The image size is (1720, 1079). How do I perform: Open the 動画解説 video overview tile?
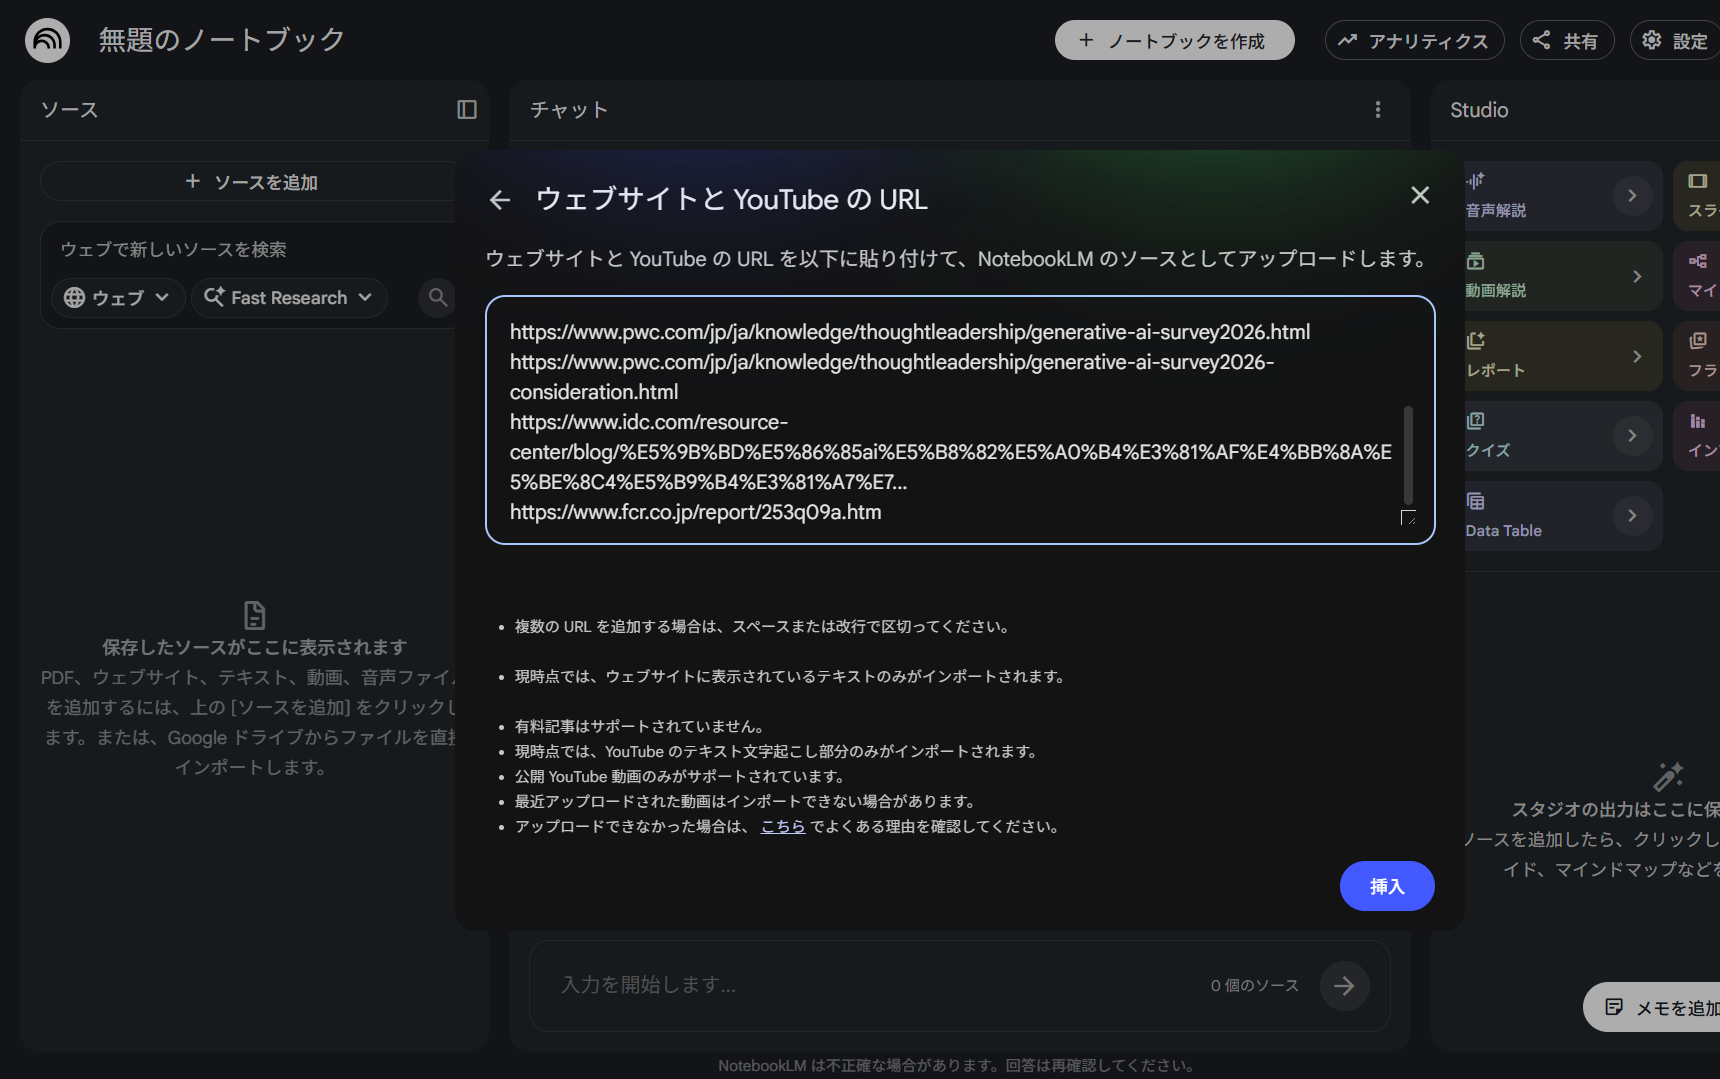coord(1561,276)
